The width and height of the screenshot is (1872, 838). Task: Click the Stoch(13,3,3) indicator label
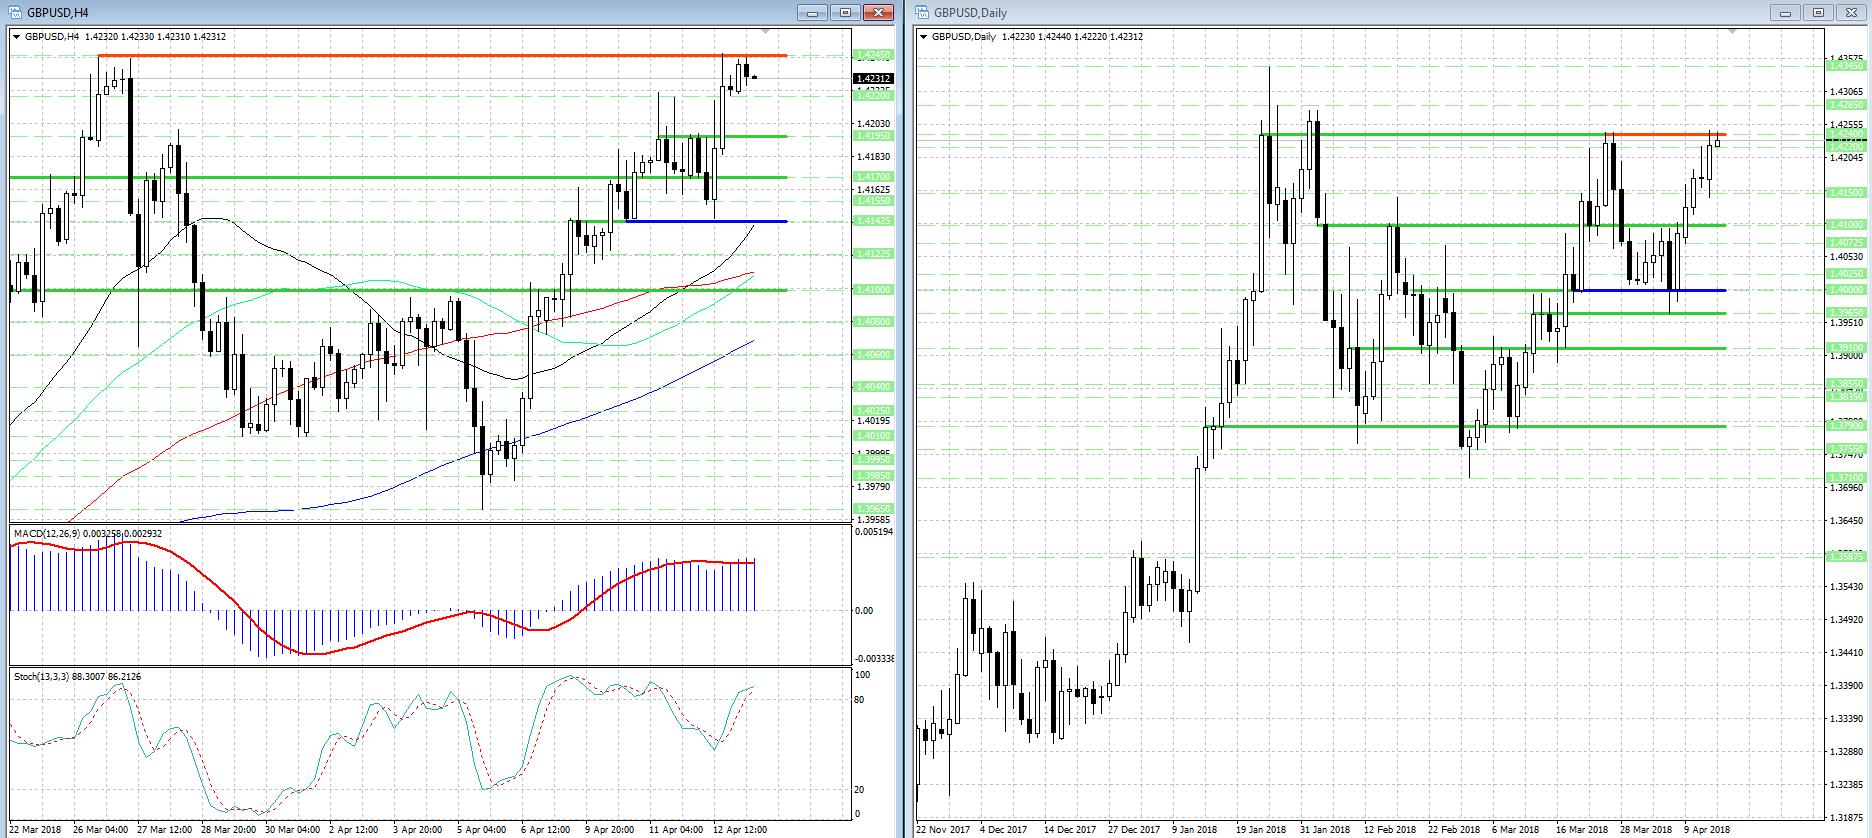coord(77,676)
